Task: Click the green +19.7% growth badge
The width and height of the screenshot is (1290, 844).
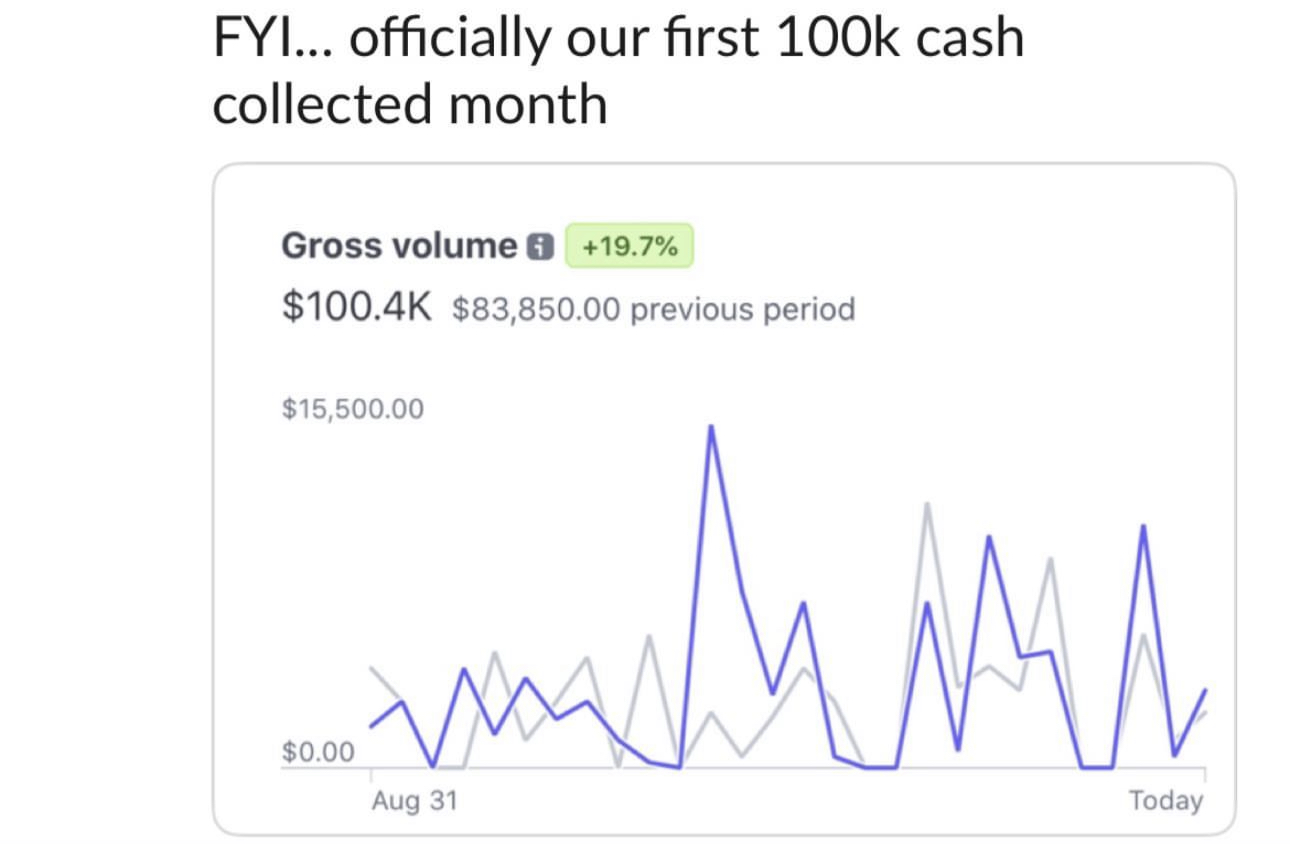Action: 629,246
